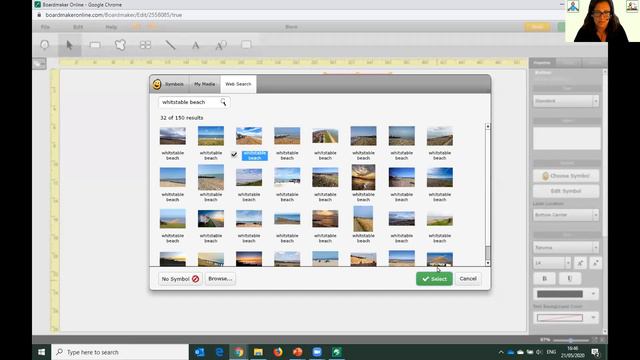Click the Chrome address bar URL
The height and width of the screenshot is (360, 640).
tap(114, 15)
